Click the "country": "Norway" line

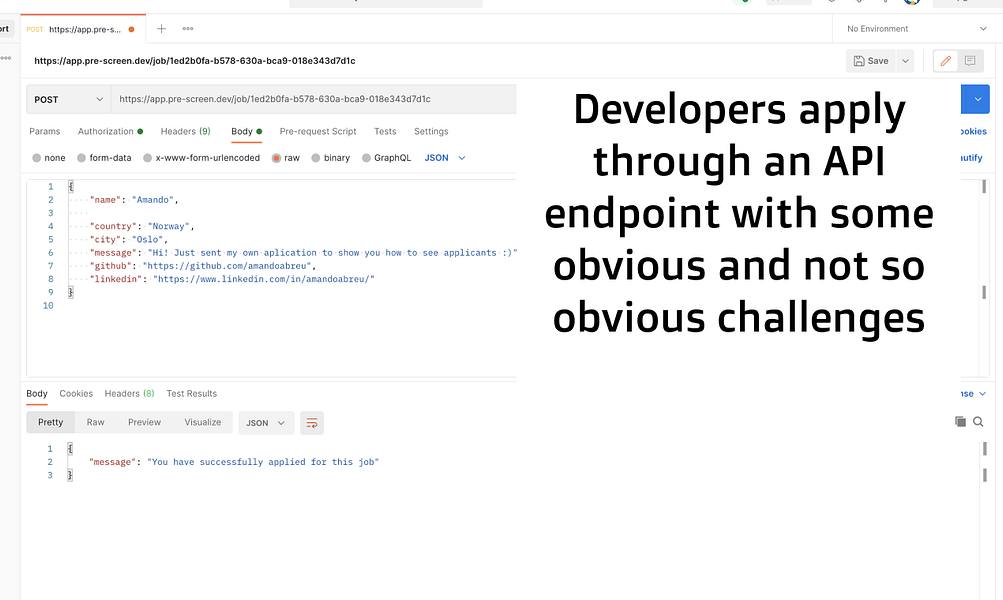[141, 226]
